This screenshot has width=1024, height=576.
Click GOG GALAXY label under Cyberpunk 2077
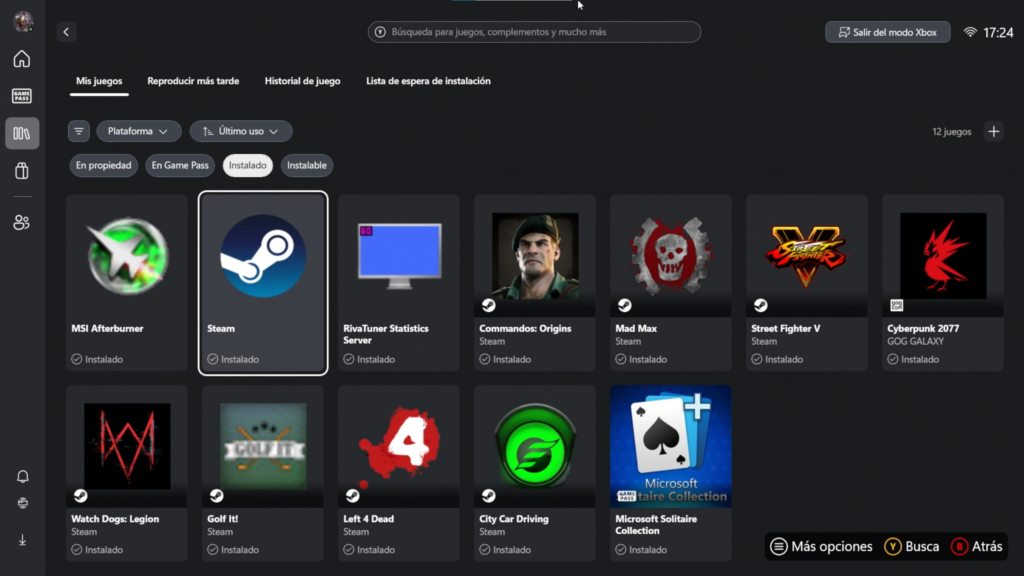coord(916,341)
